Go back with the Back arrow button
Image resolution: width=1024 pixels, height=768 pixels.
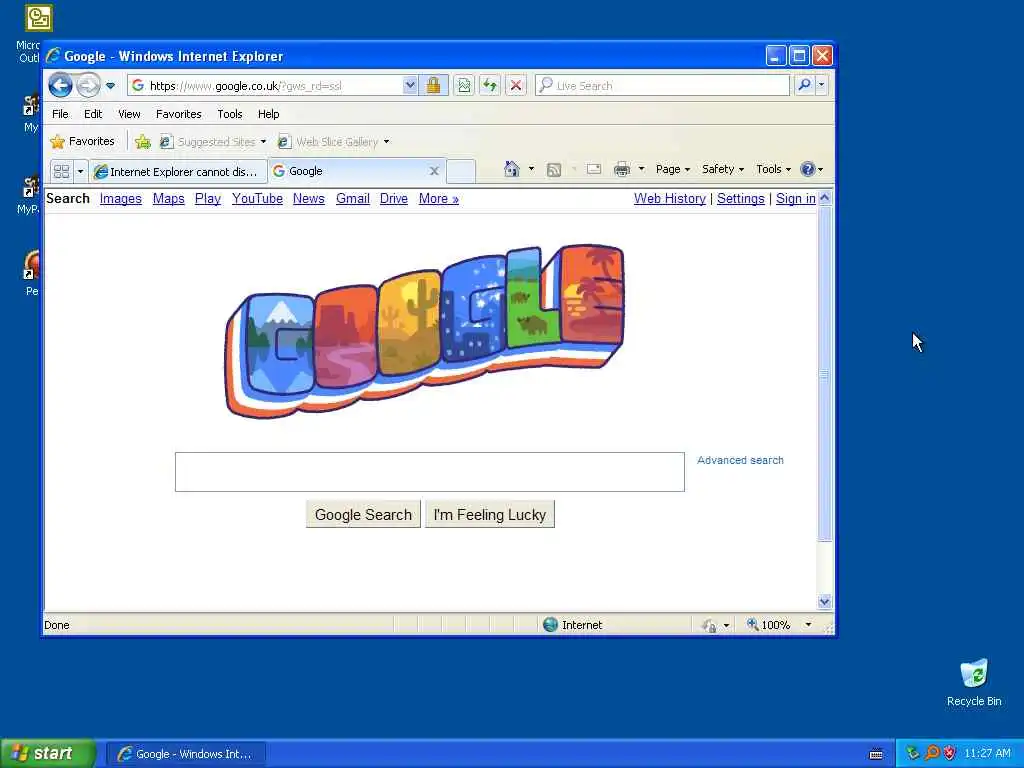tap(60, 85)
